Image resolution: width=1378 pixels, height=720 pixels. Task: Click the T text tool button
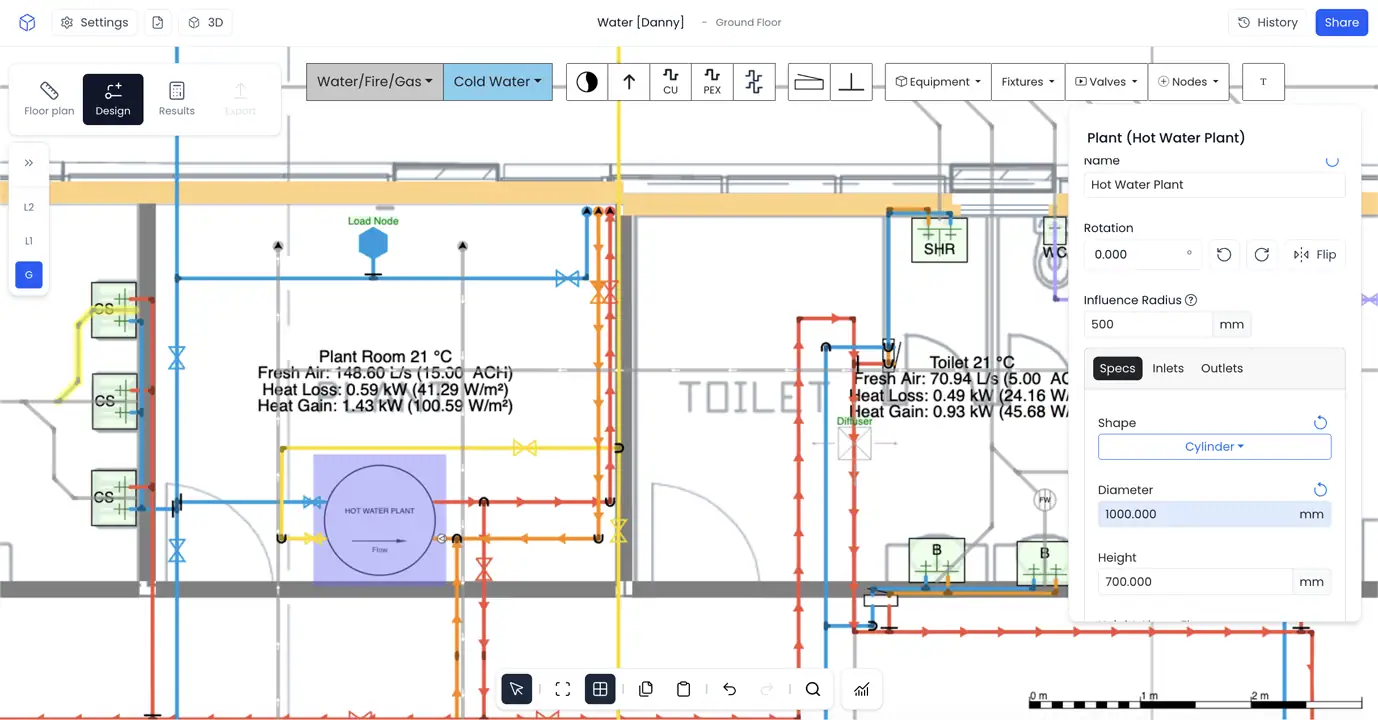(1263, 82)
